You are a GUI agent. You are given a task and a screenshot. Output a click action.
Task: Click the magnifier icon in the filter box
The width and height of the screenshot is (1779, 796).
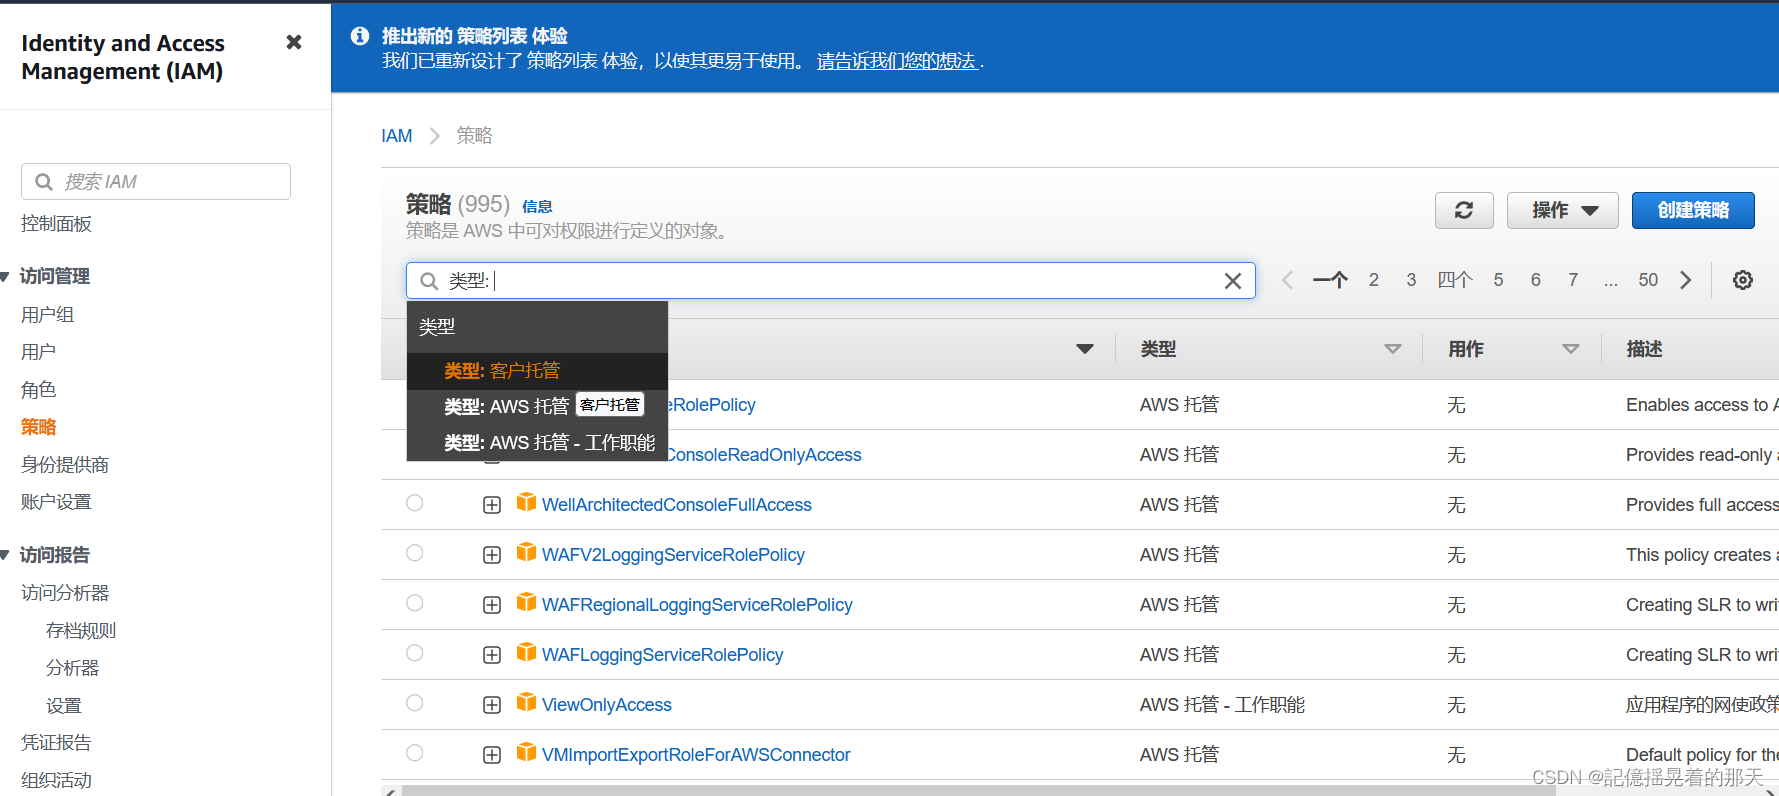click(x=429, y=281)
